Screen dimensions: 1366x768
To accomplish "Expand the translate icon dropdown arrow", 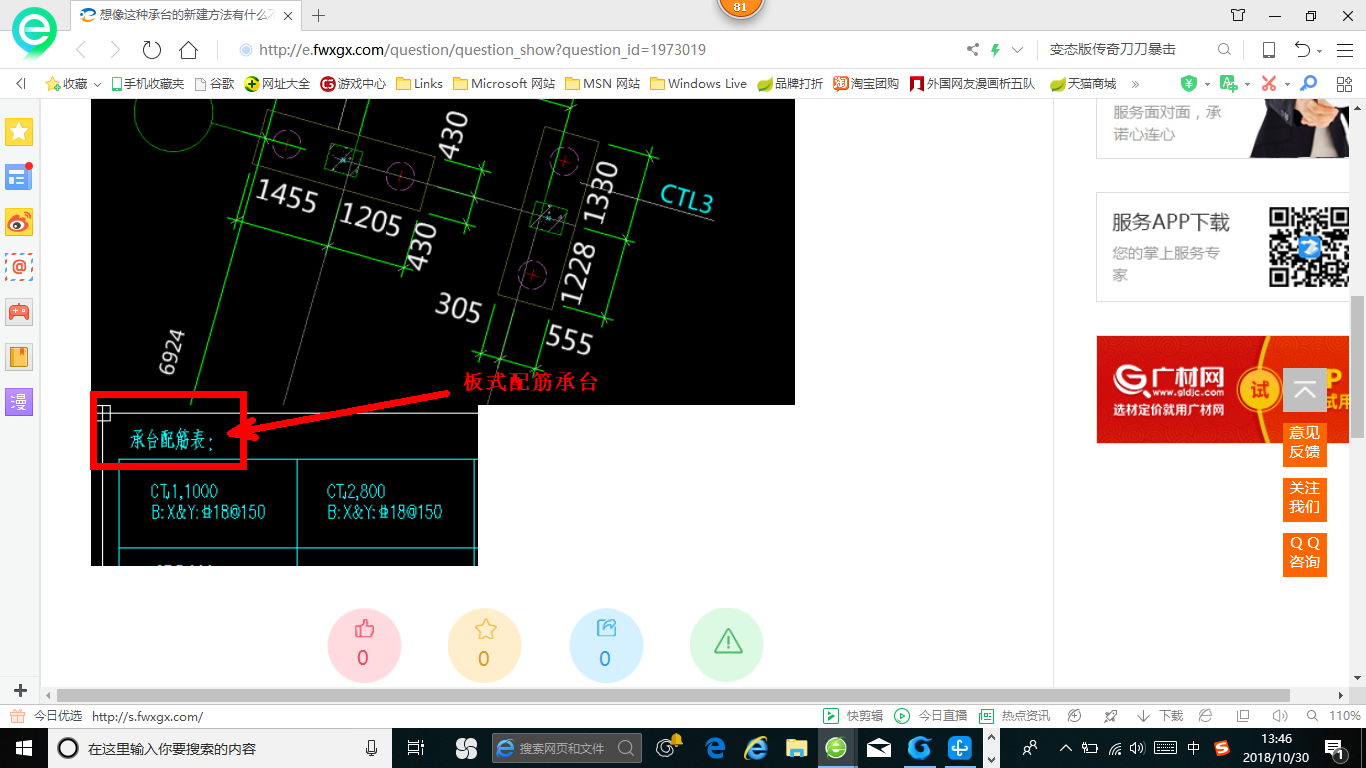I will point(1246,84).
